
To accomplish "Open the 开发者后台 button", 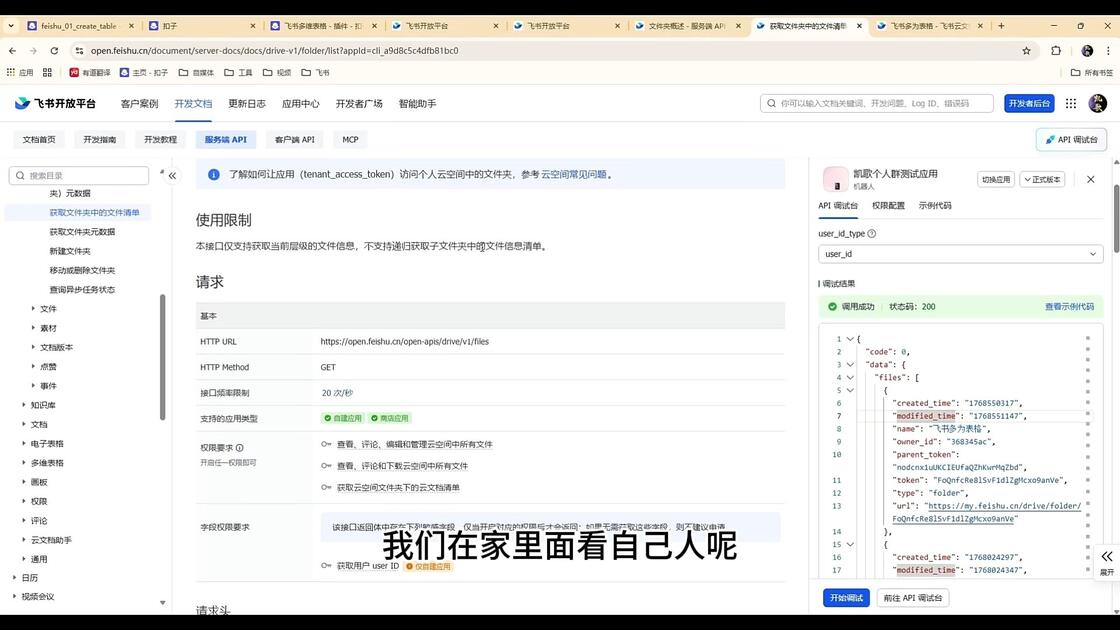I will pos(1029,104).
